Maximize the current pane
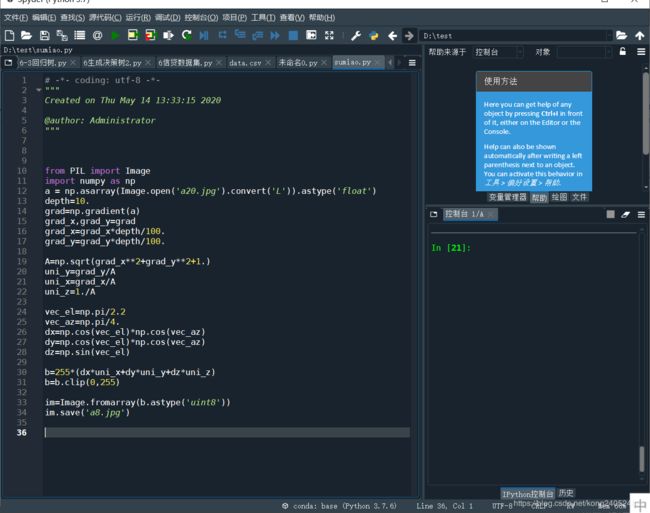 coord(329,35)
